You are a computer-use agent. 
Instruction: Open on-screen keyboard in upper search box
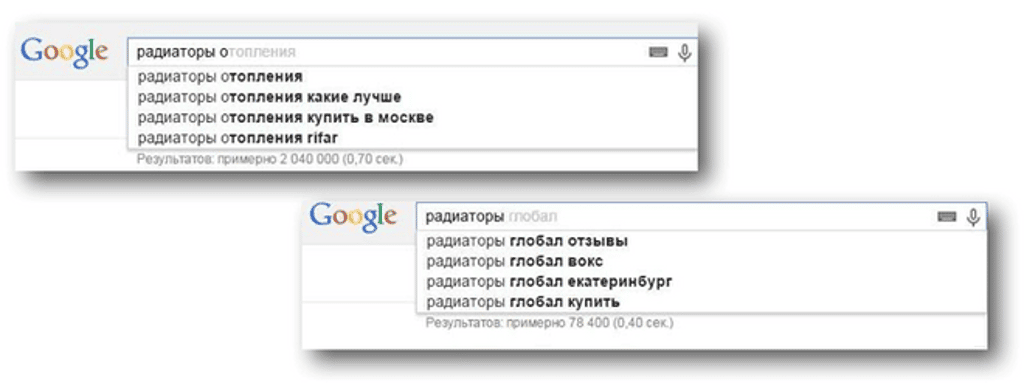coord(658,53)
